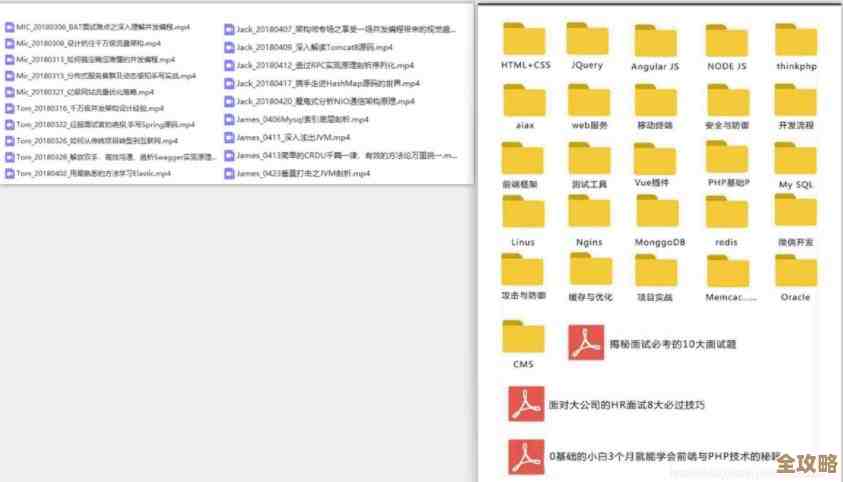This screenshot has height=482, width=843.
Task: Open the Angular JS folder
Action: pyautogui.click(x=655, y=41)
